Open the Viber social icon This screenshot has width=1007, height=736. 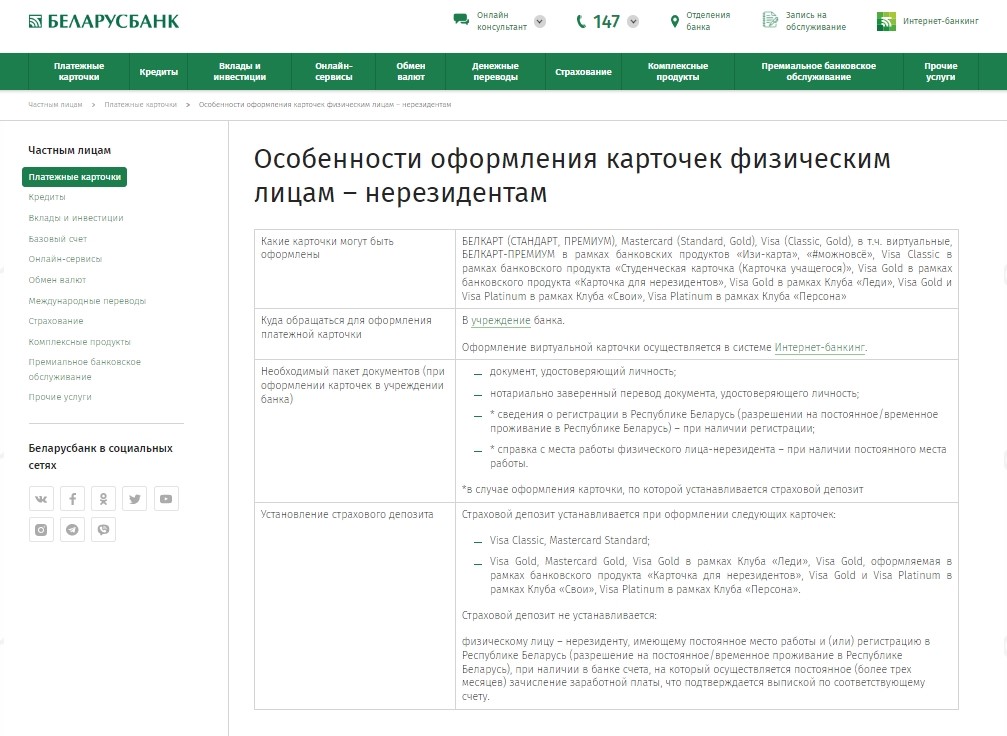[103, 530]
